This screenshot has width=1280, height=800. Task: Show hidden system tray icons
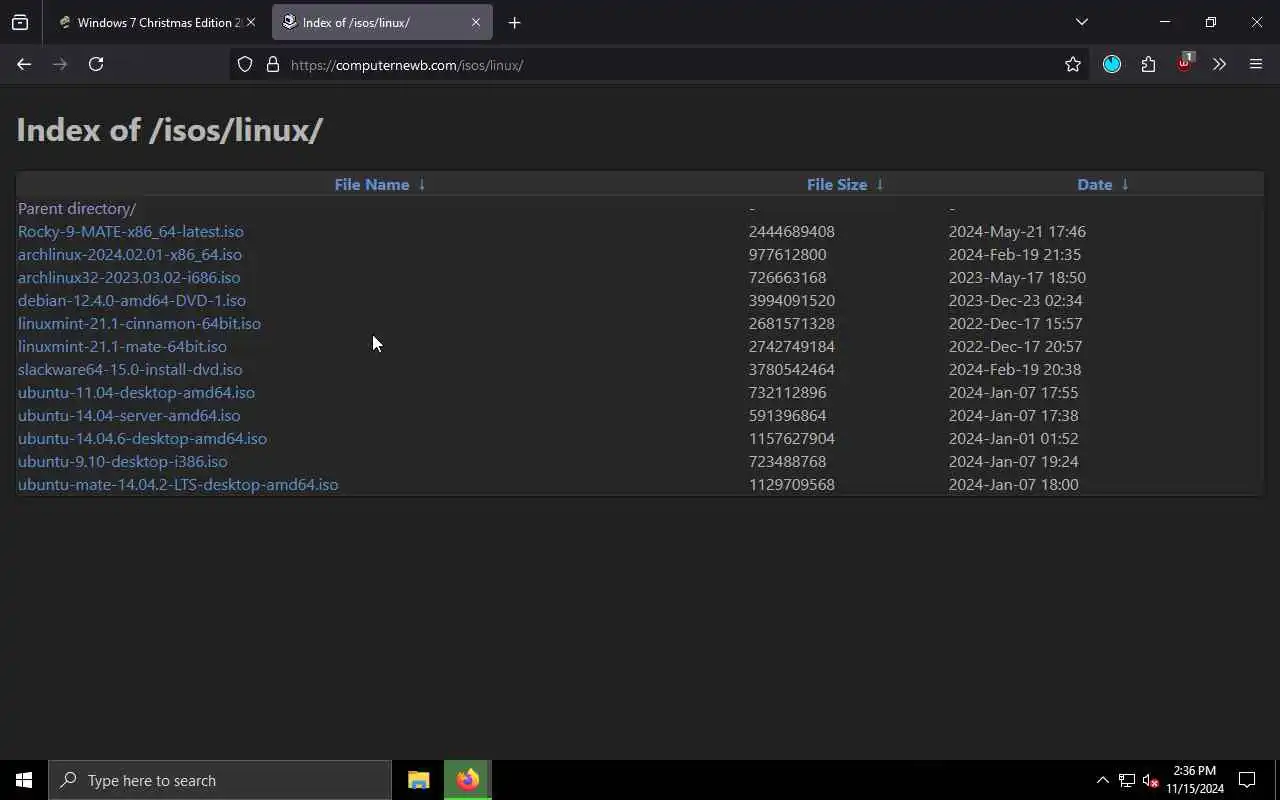[1102, 780]
